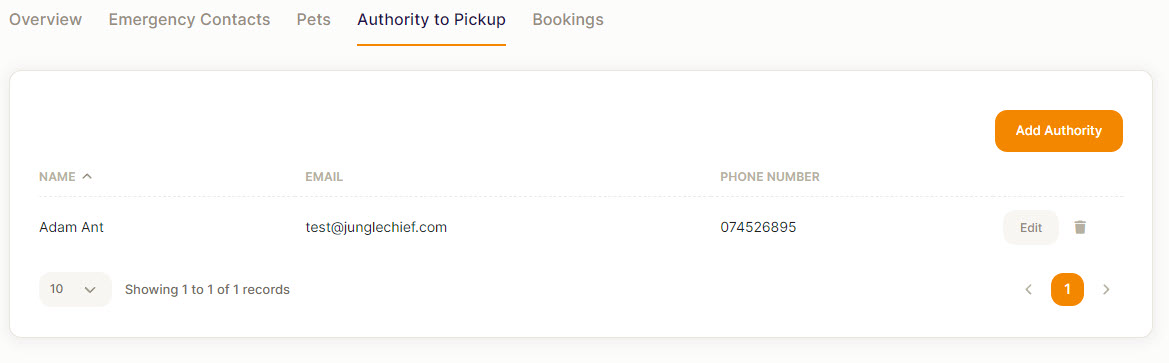This screenshot has width=1169, height=363.
Task: View the Bookings tab
Action: [568, 19]
